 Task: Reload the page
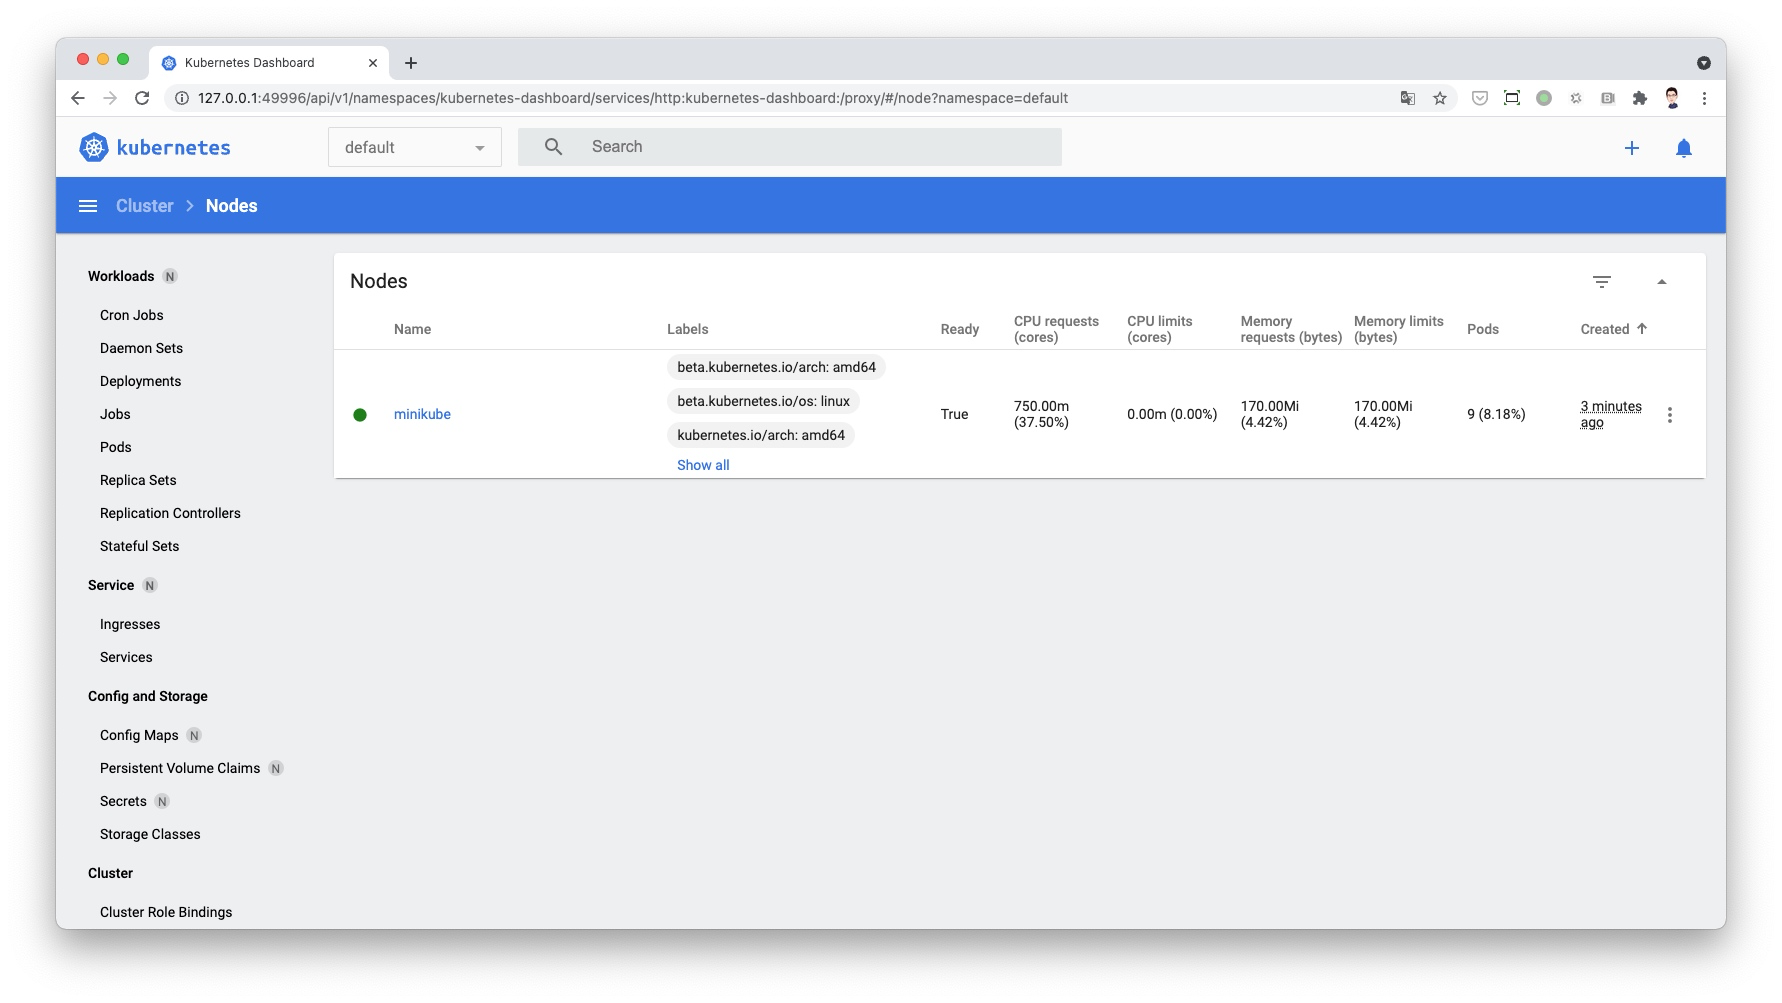(x=142, y=98)
